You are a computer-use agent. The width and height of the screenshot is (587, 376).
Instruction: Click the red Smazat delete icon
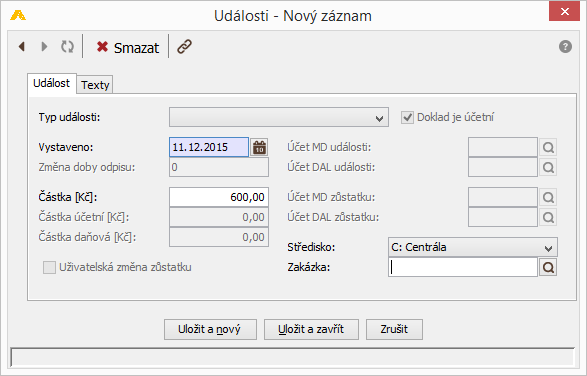coord(102,47)
